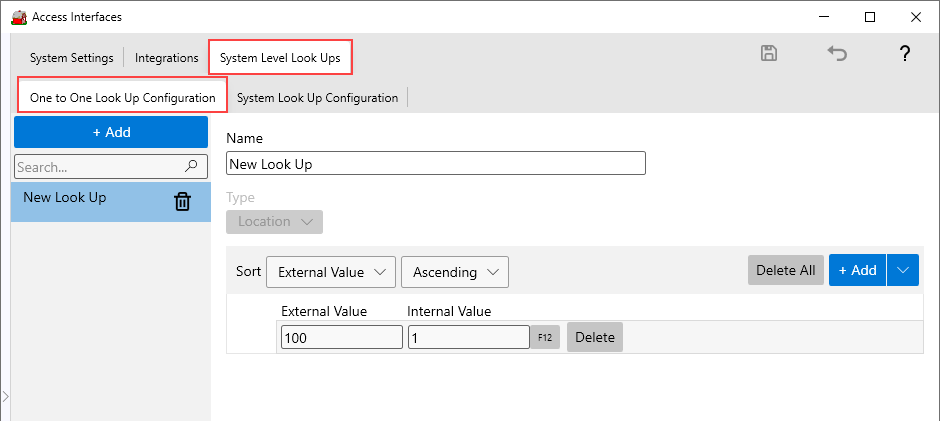The width and height of the screenshot is (940, 421).
Task: Expand the left edge panel arrow
Action: click(5, 398)
